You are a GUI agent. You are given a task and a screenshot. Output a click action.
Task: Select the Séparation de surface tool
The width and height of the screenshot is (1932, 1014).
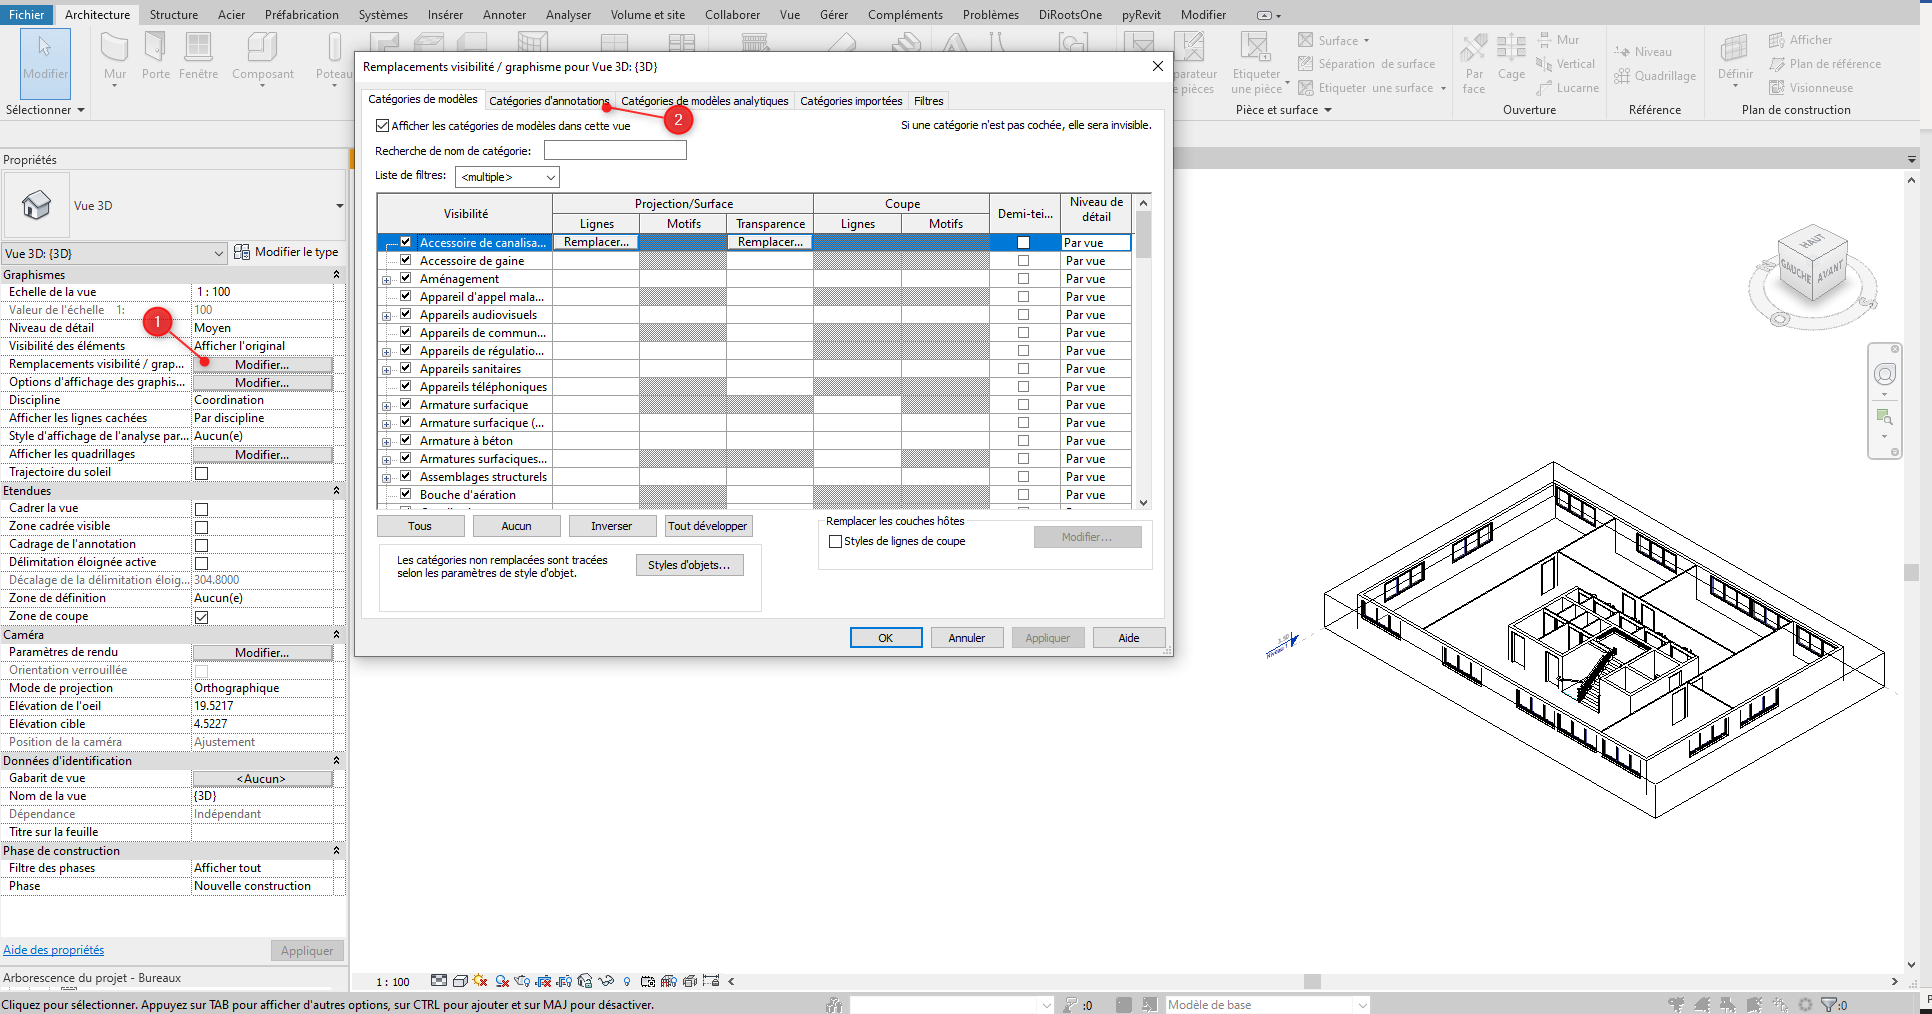[x=1366, y=64]
